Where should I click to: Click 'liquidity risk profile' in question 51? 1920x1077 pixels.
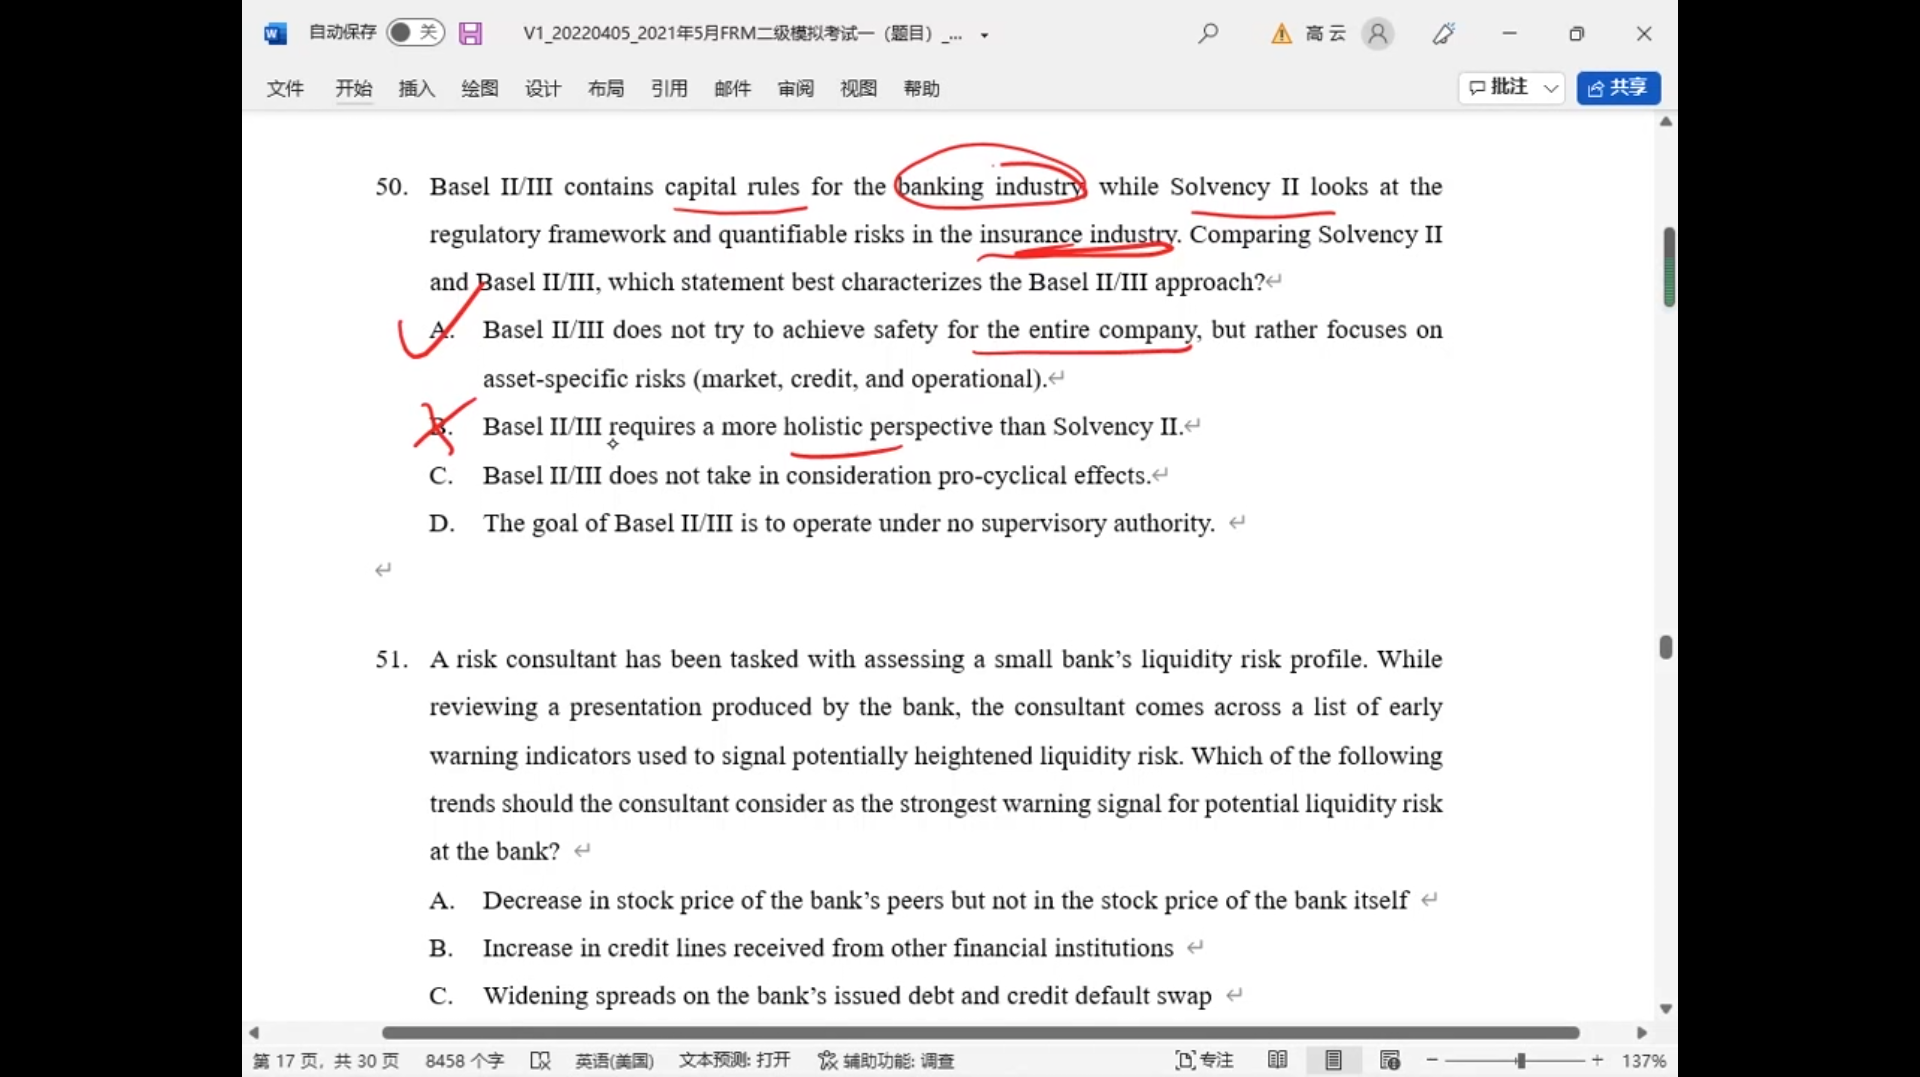[x=1254, y=660]
